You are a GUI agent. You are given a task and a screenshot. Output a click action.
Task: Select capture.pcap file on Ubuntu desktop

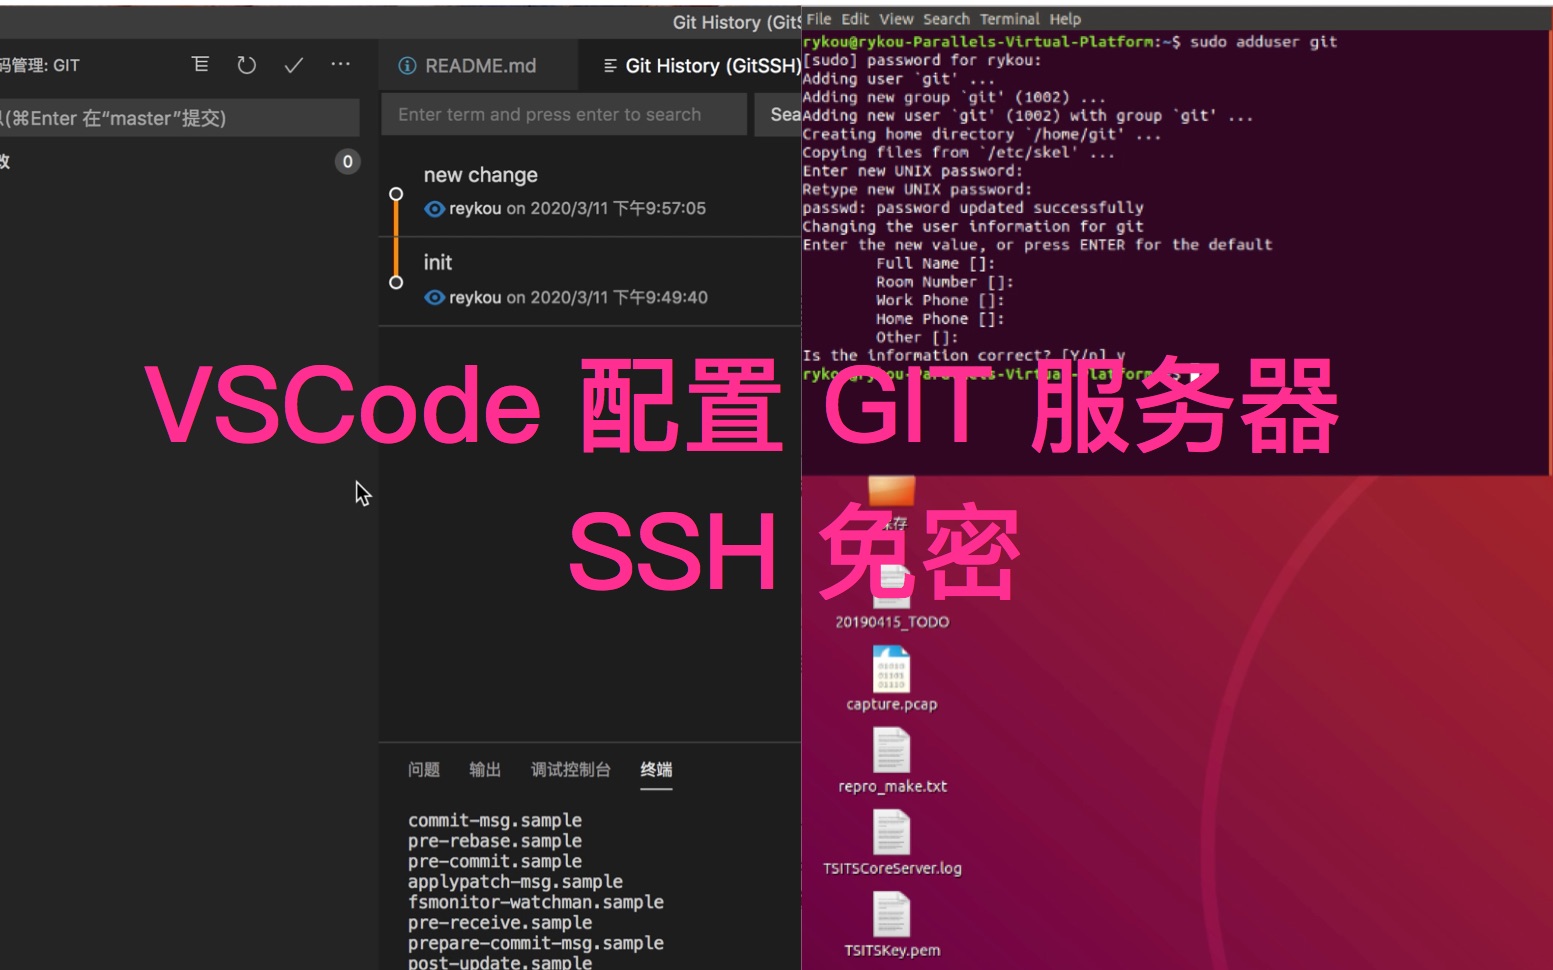pos(892,678)
